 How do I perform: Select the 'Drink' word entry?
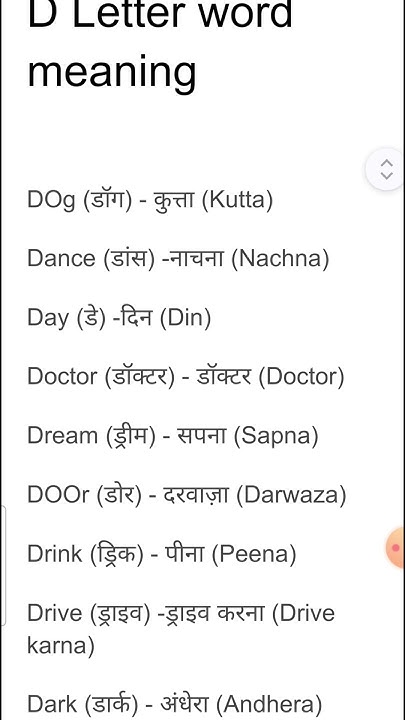tap(55, 553)
